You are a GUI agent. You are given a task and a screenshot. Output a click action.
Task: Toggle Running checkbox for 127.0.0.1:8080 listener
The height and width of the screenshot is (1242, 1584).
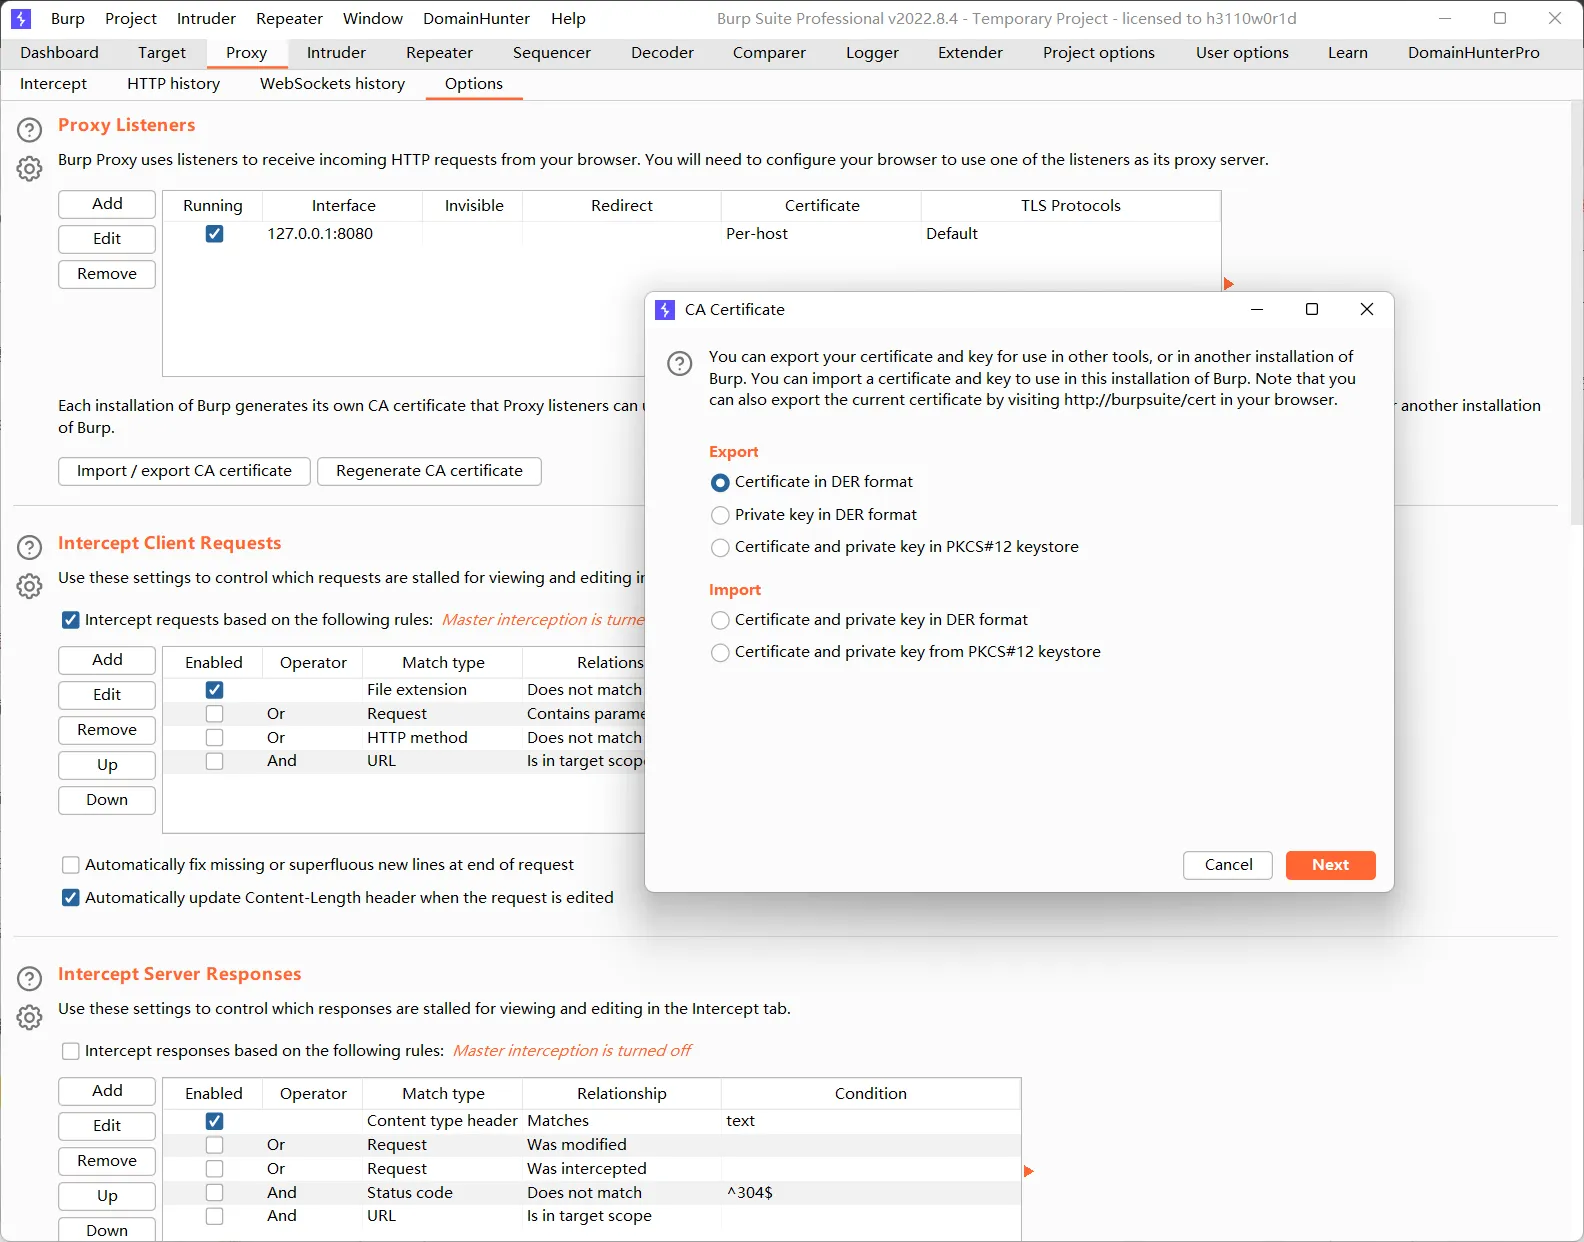pyautogui.click(x=214, y=234)
